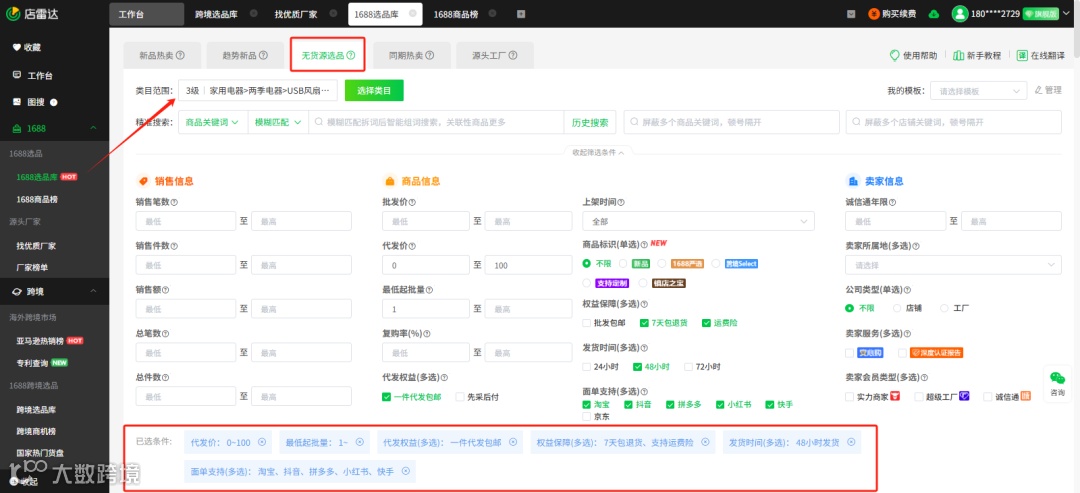Click the keyword search input box
Viewport: 1080px width, 493px height.
[436, 122]
